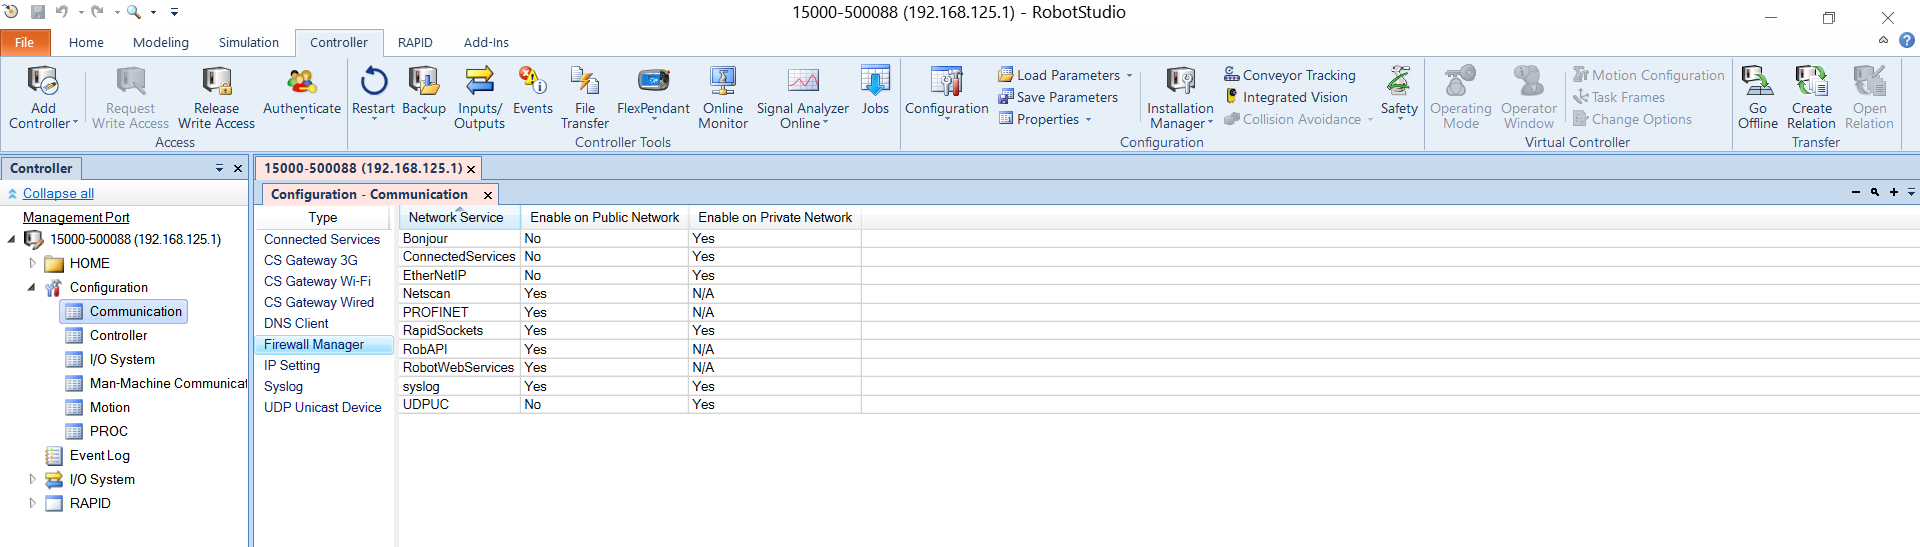Screen dimensions: 1920x547
Task: Click the help question mark icon
Action: [1907, 41]
